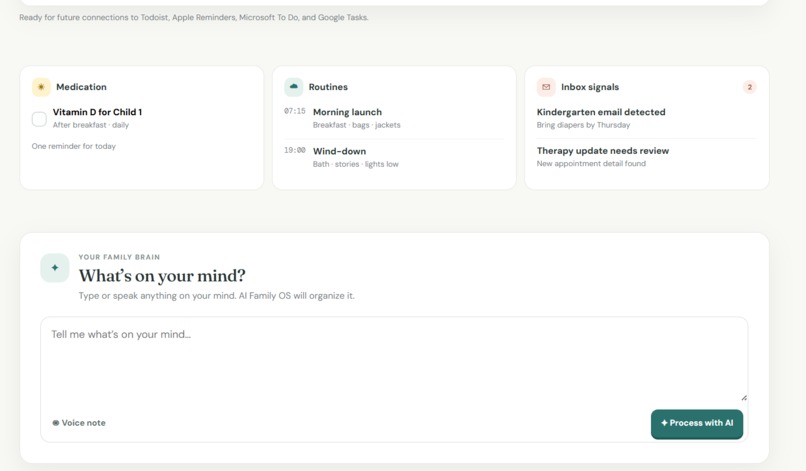Click the Inbox signals heading
Image resolution: width=806 pixels, height=471 pixels.
pos(590,87)
